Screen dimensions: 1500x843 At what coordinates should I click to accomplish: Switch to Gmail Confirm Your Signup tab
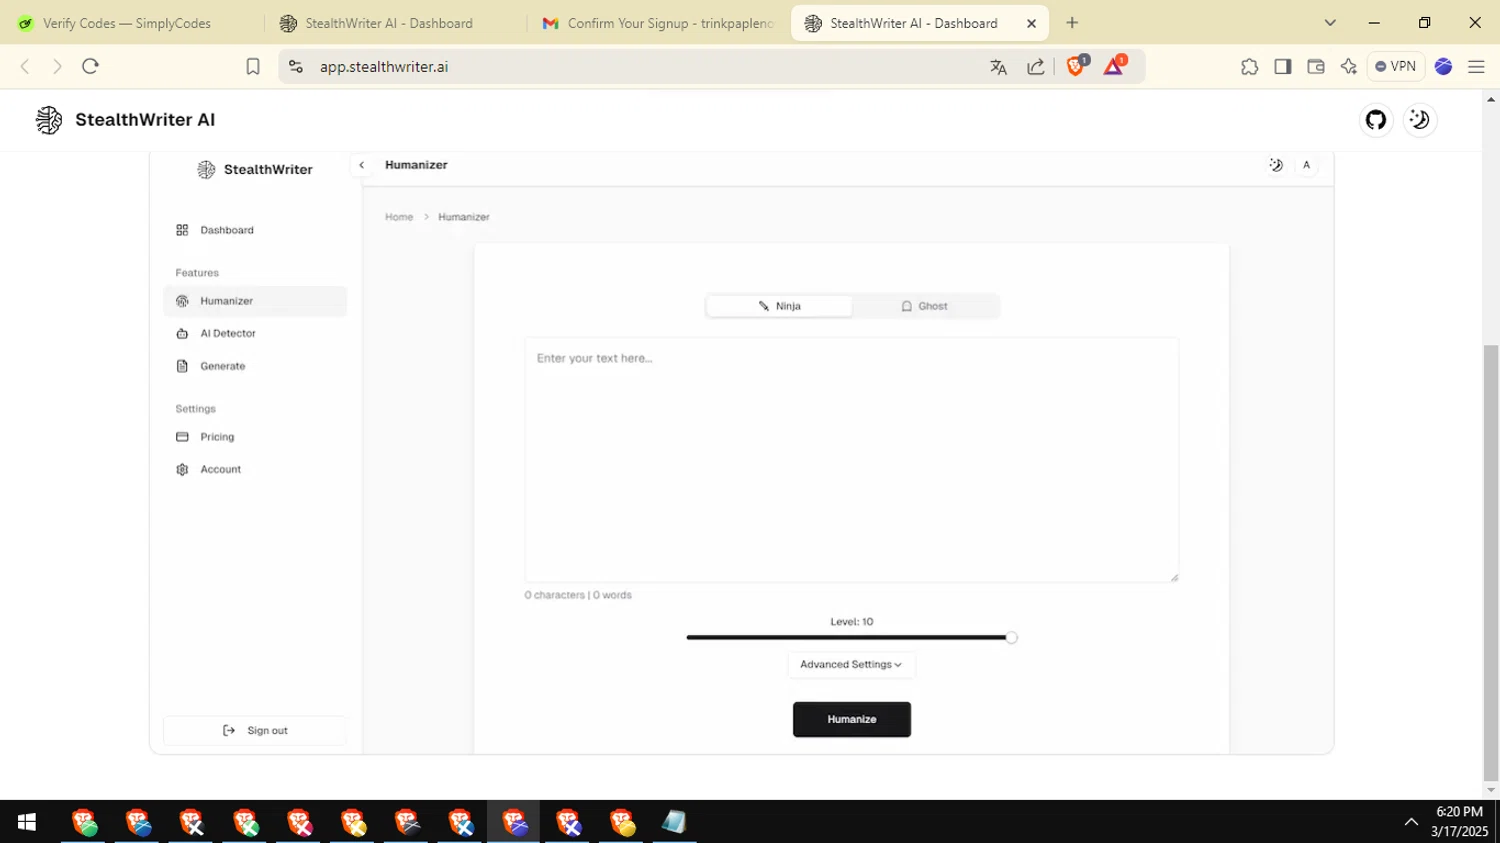coord(660,23)
